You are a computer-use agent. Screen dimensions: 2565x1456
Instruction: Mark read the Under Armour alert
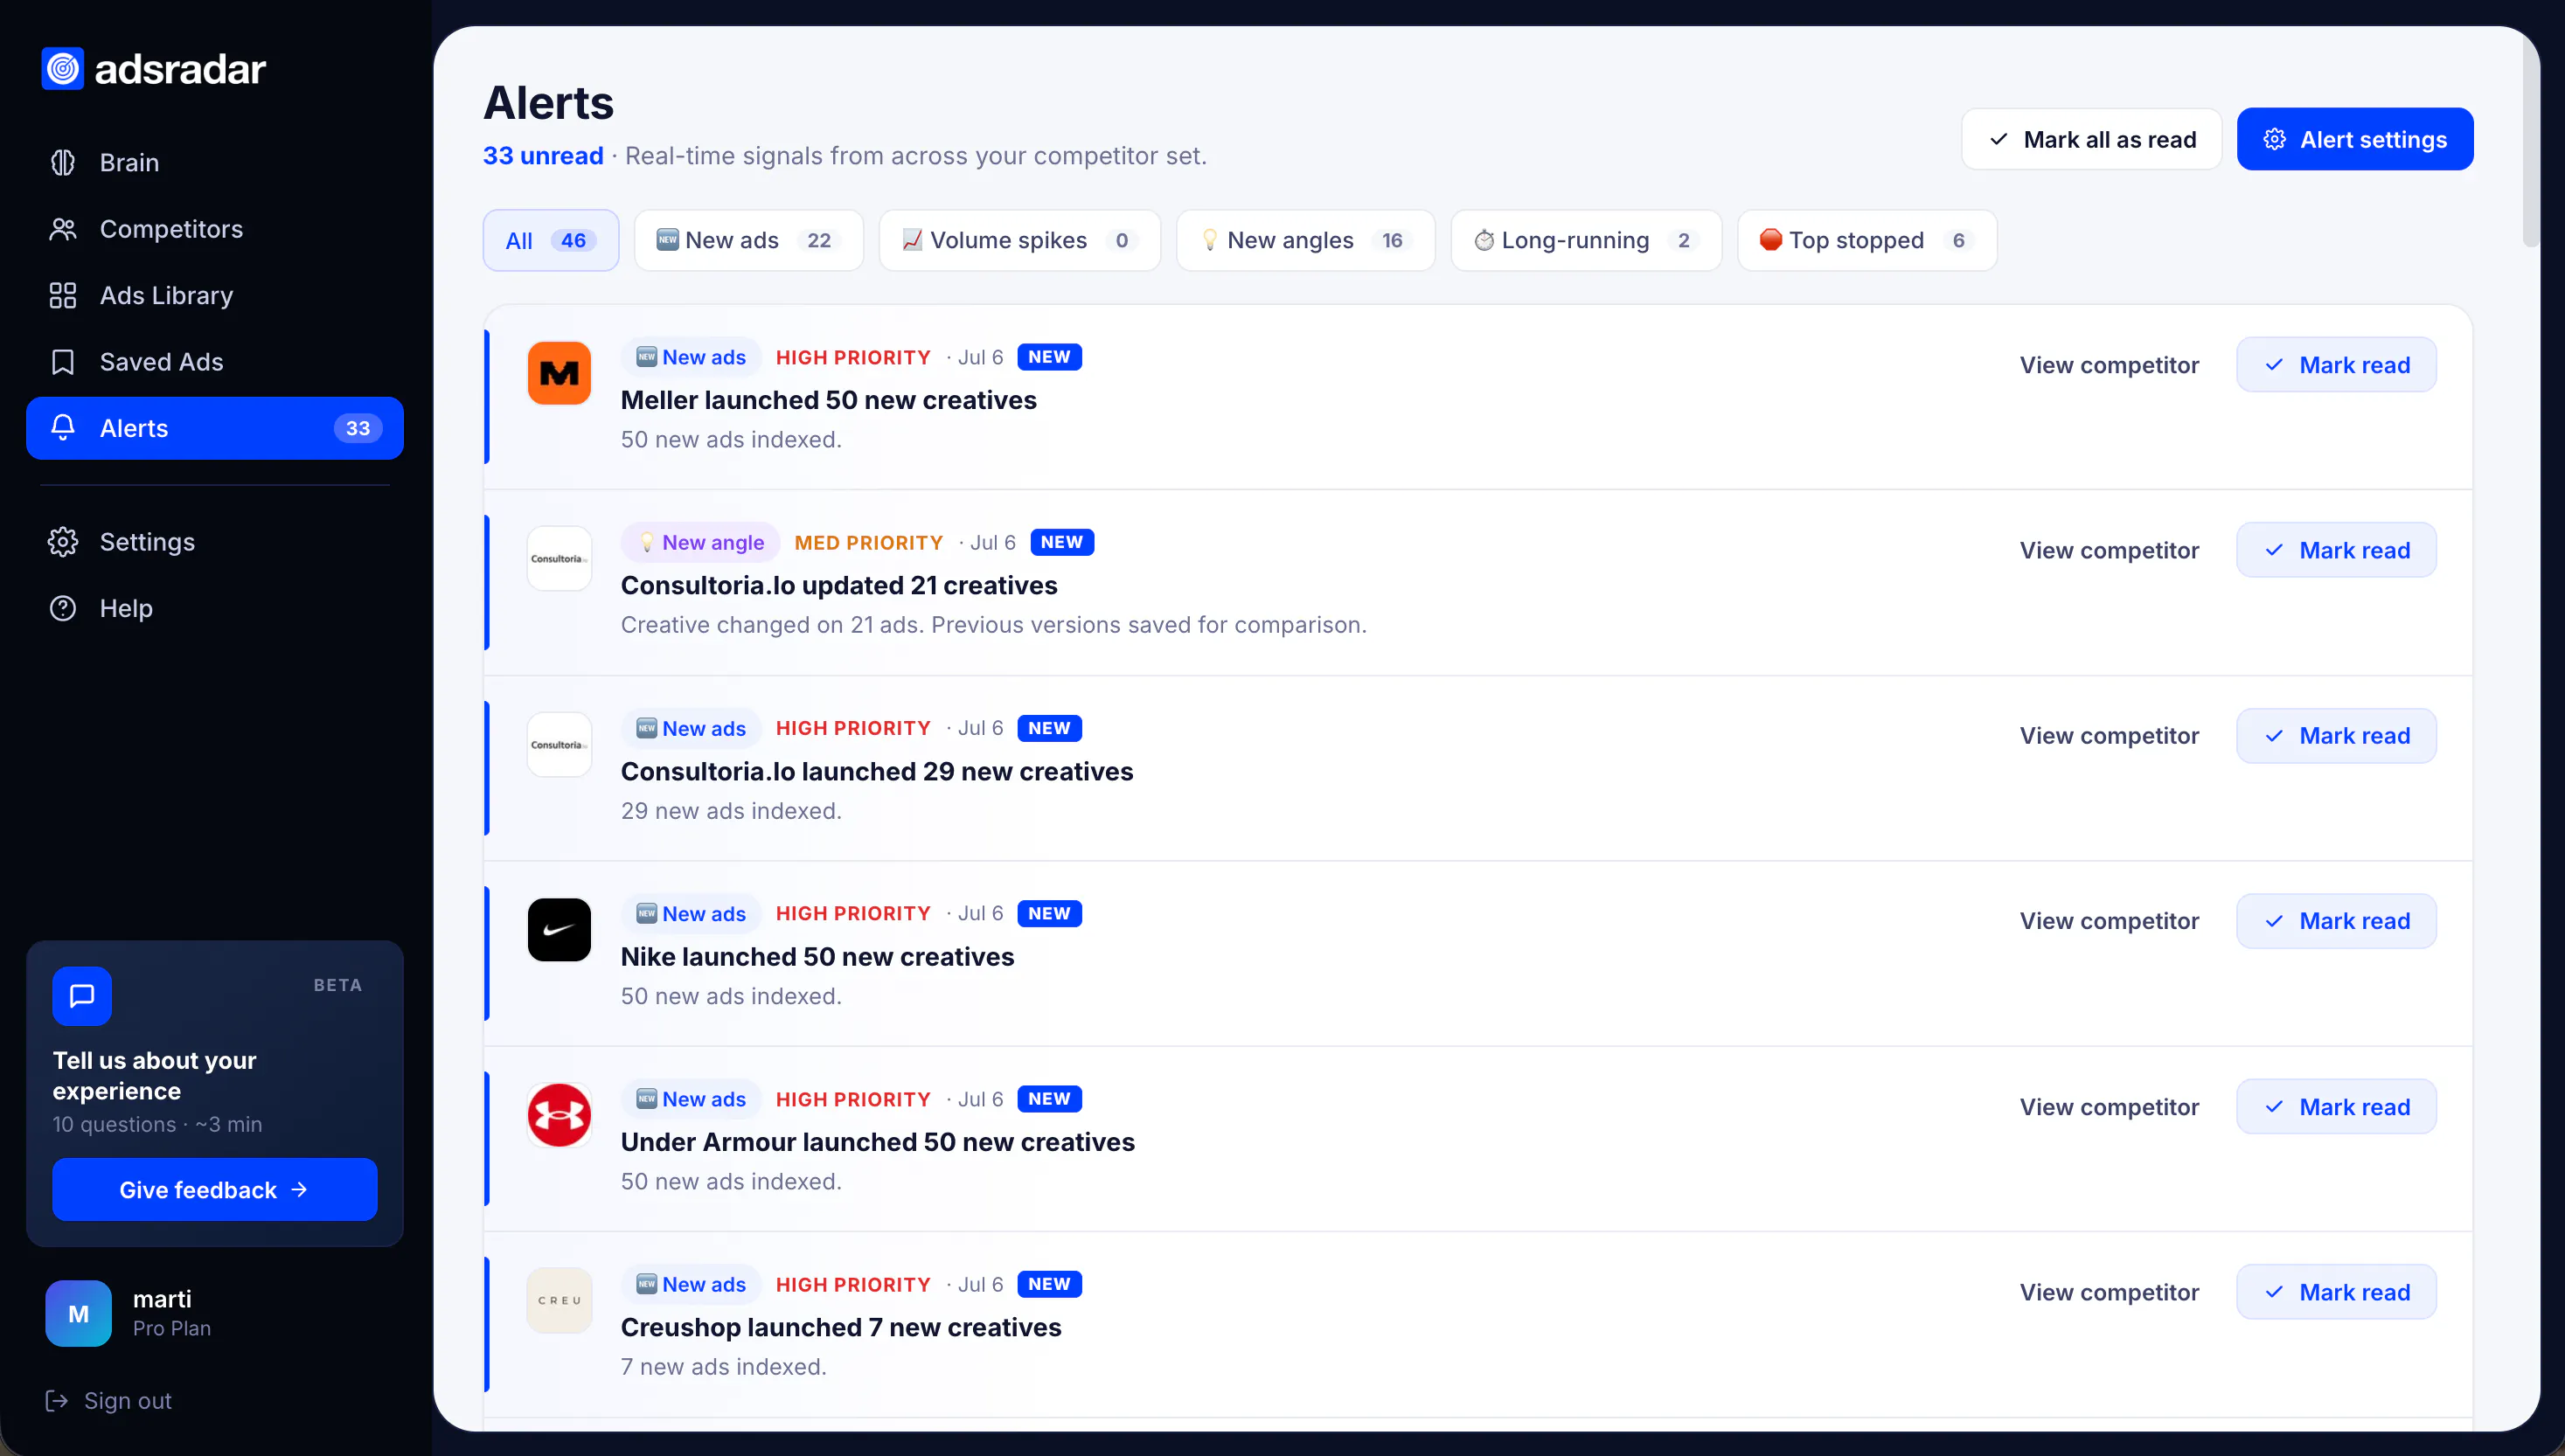[x=2336, y=1107]
